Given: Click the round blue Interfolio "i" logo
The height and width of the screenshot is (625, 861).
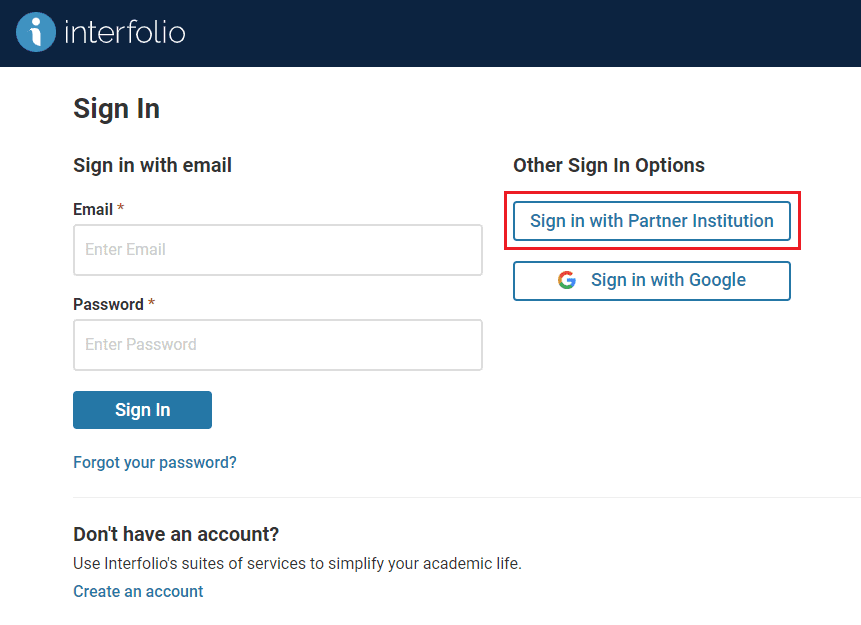Looking at the screenshot, I should point(36,32).
